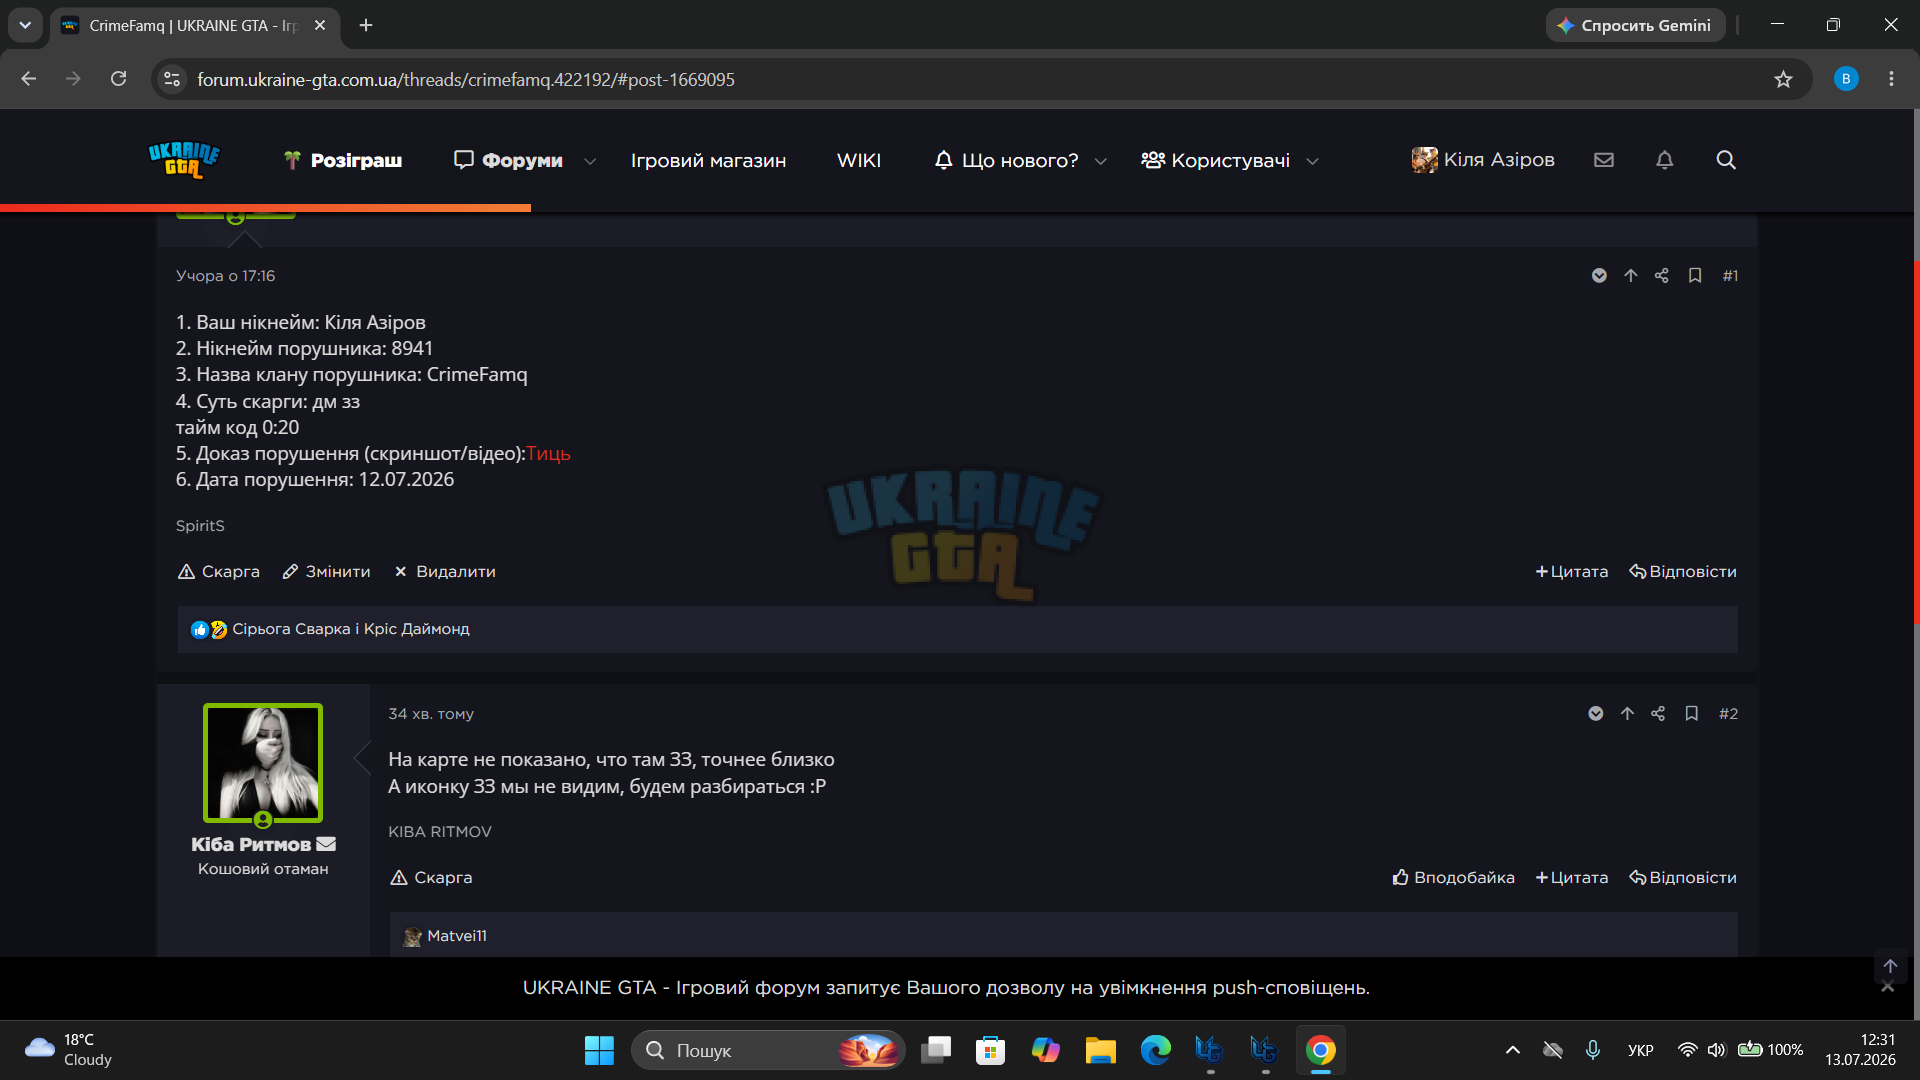The width and height of the screenshot is (1920, 1080).
Task: Click the Google Chrome taskbar icon
Action: (x=1320, y=1050)
